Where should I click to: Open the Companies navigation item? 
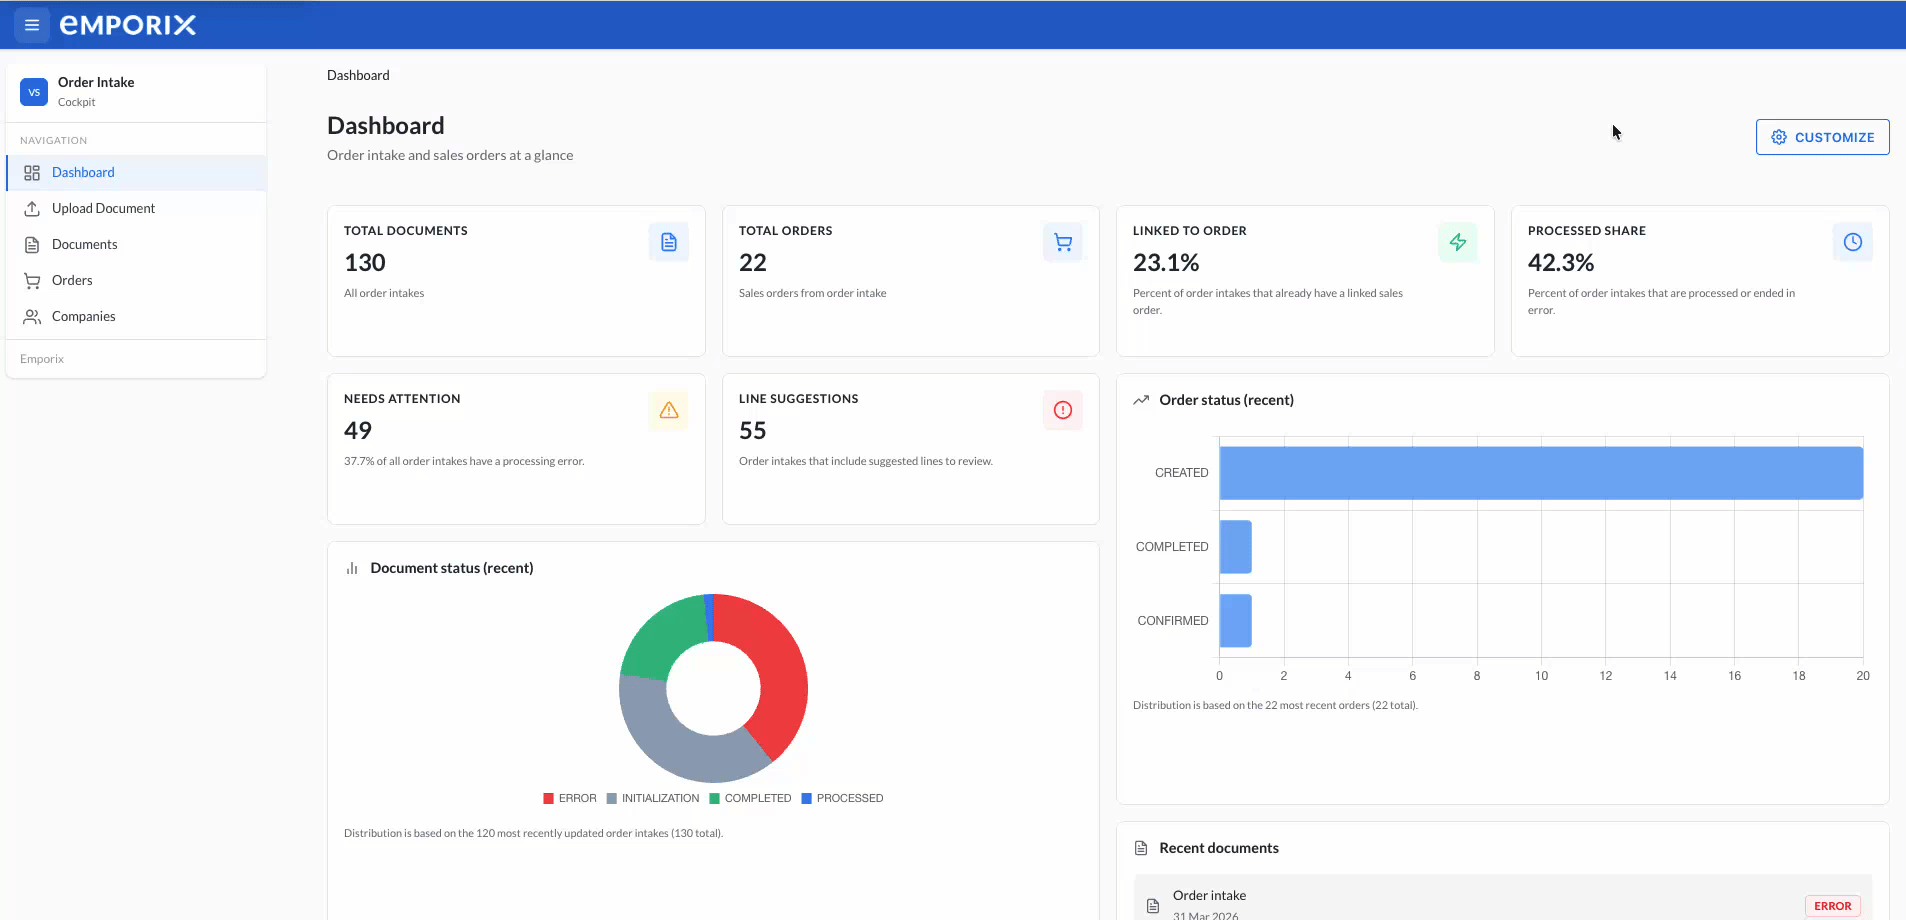[x=136, y=317]
